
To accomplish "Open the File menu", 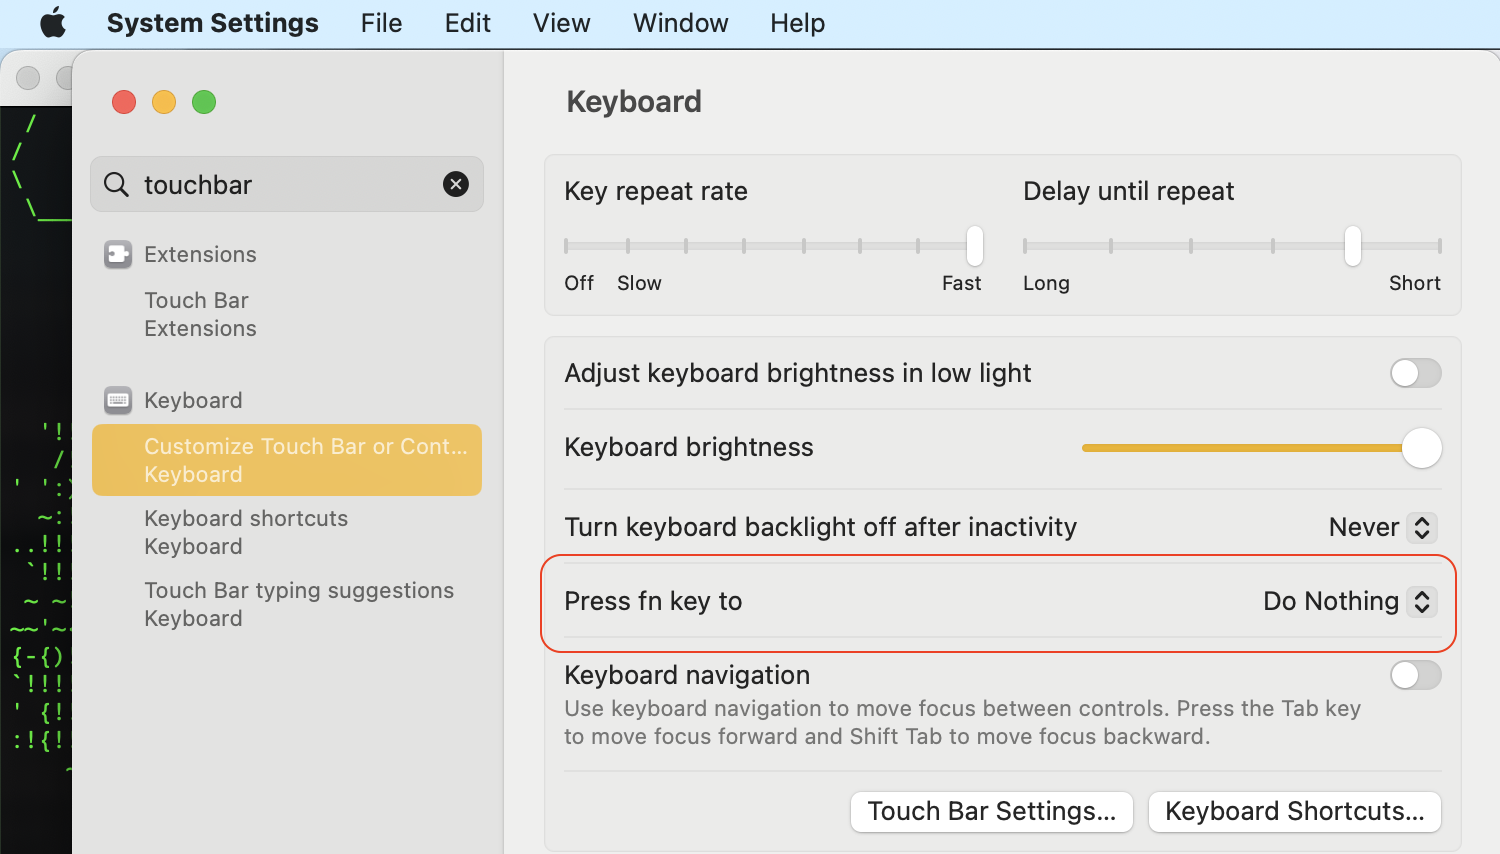I will tap(381, 23).
